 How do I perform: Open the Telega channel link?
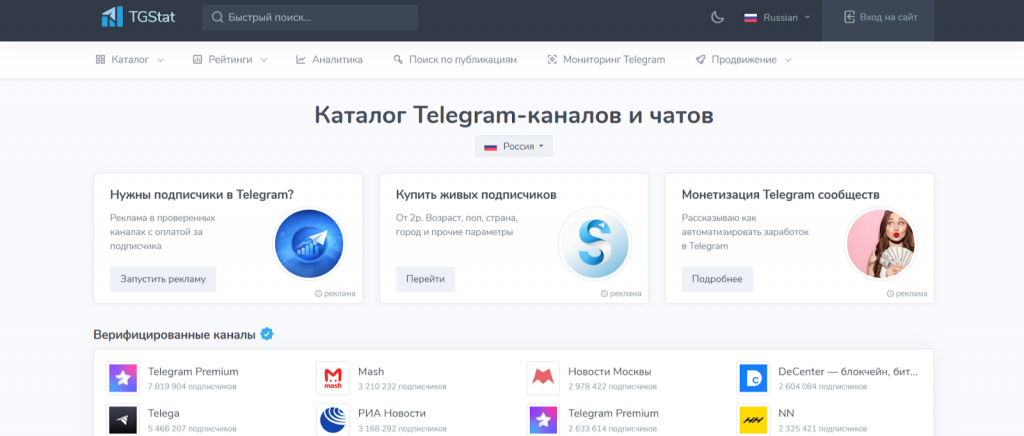[x=164, y=413]
